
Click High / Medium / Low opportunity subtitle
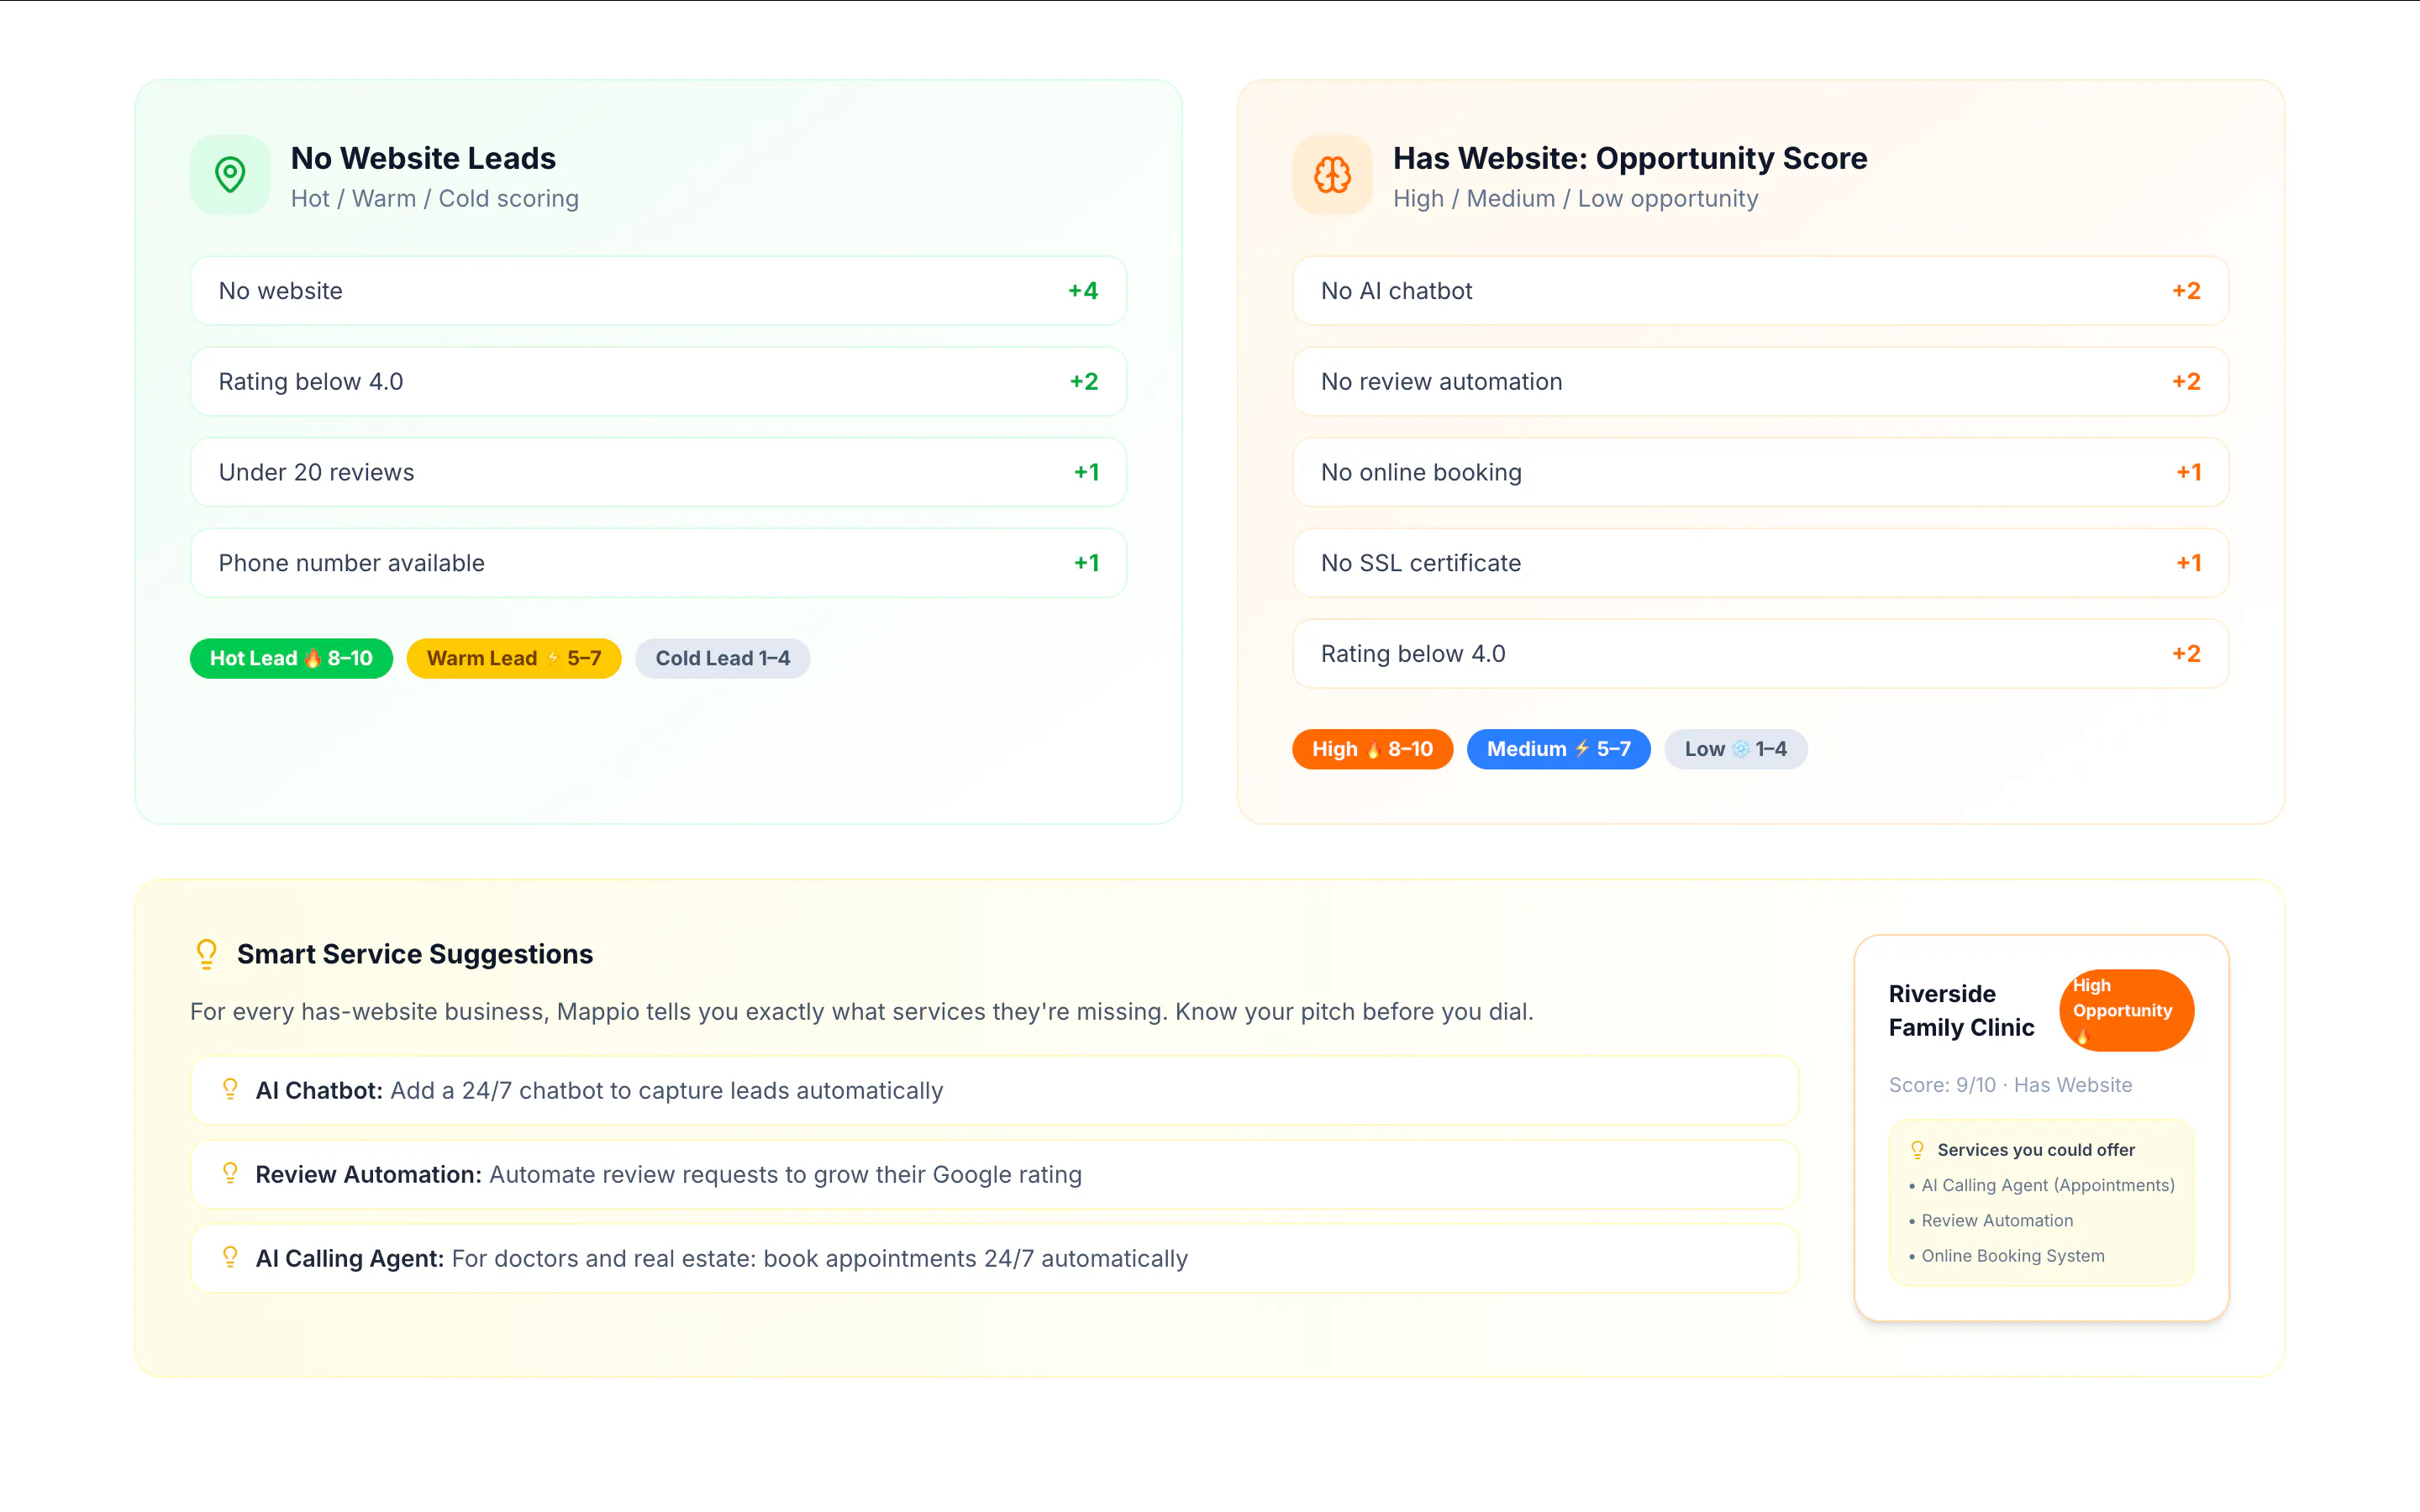[1575, 198]
